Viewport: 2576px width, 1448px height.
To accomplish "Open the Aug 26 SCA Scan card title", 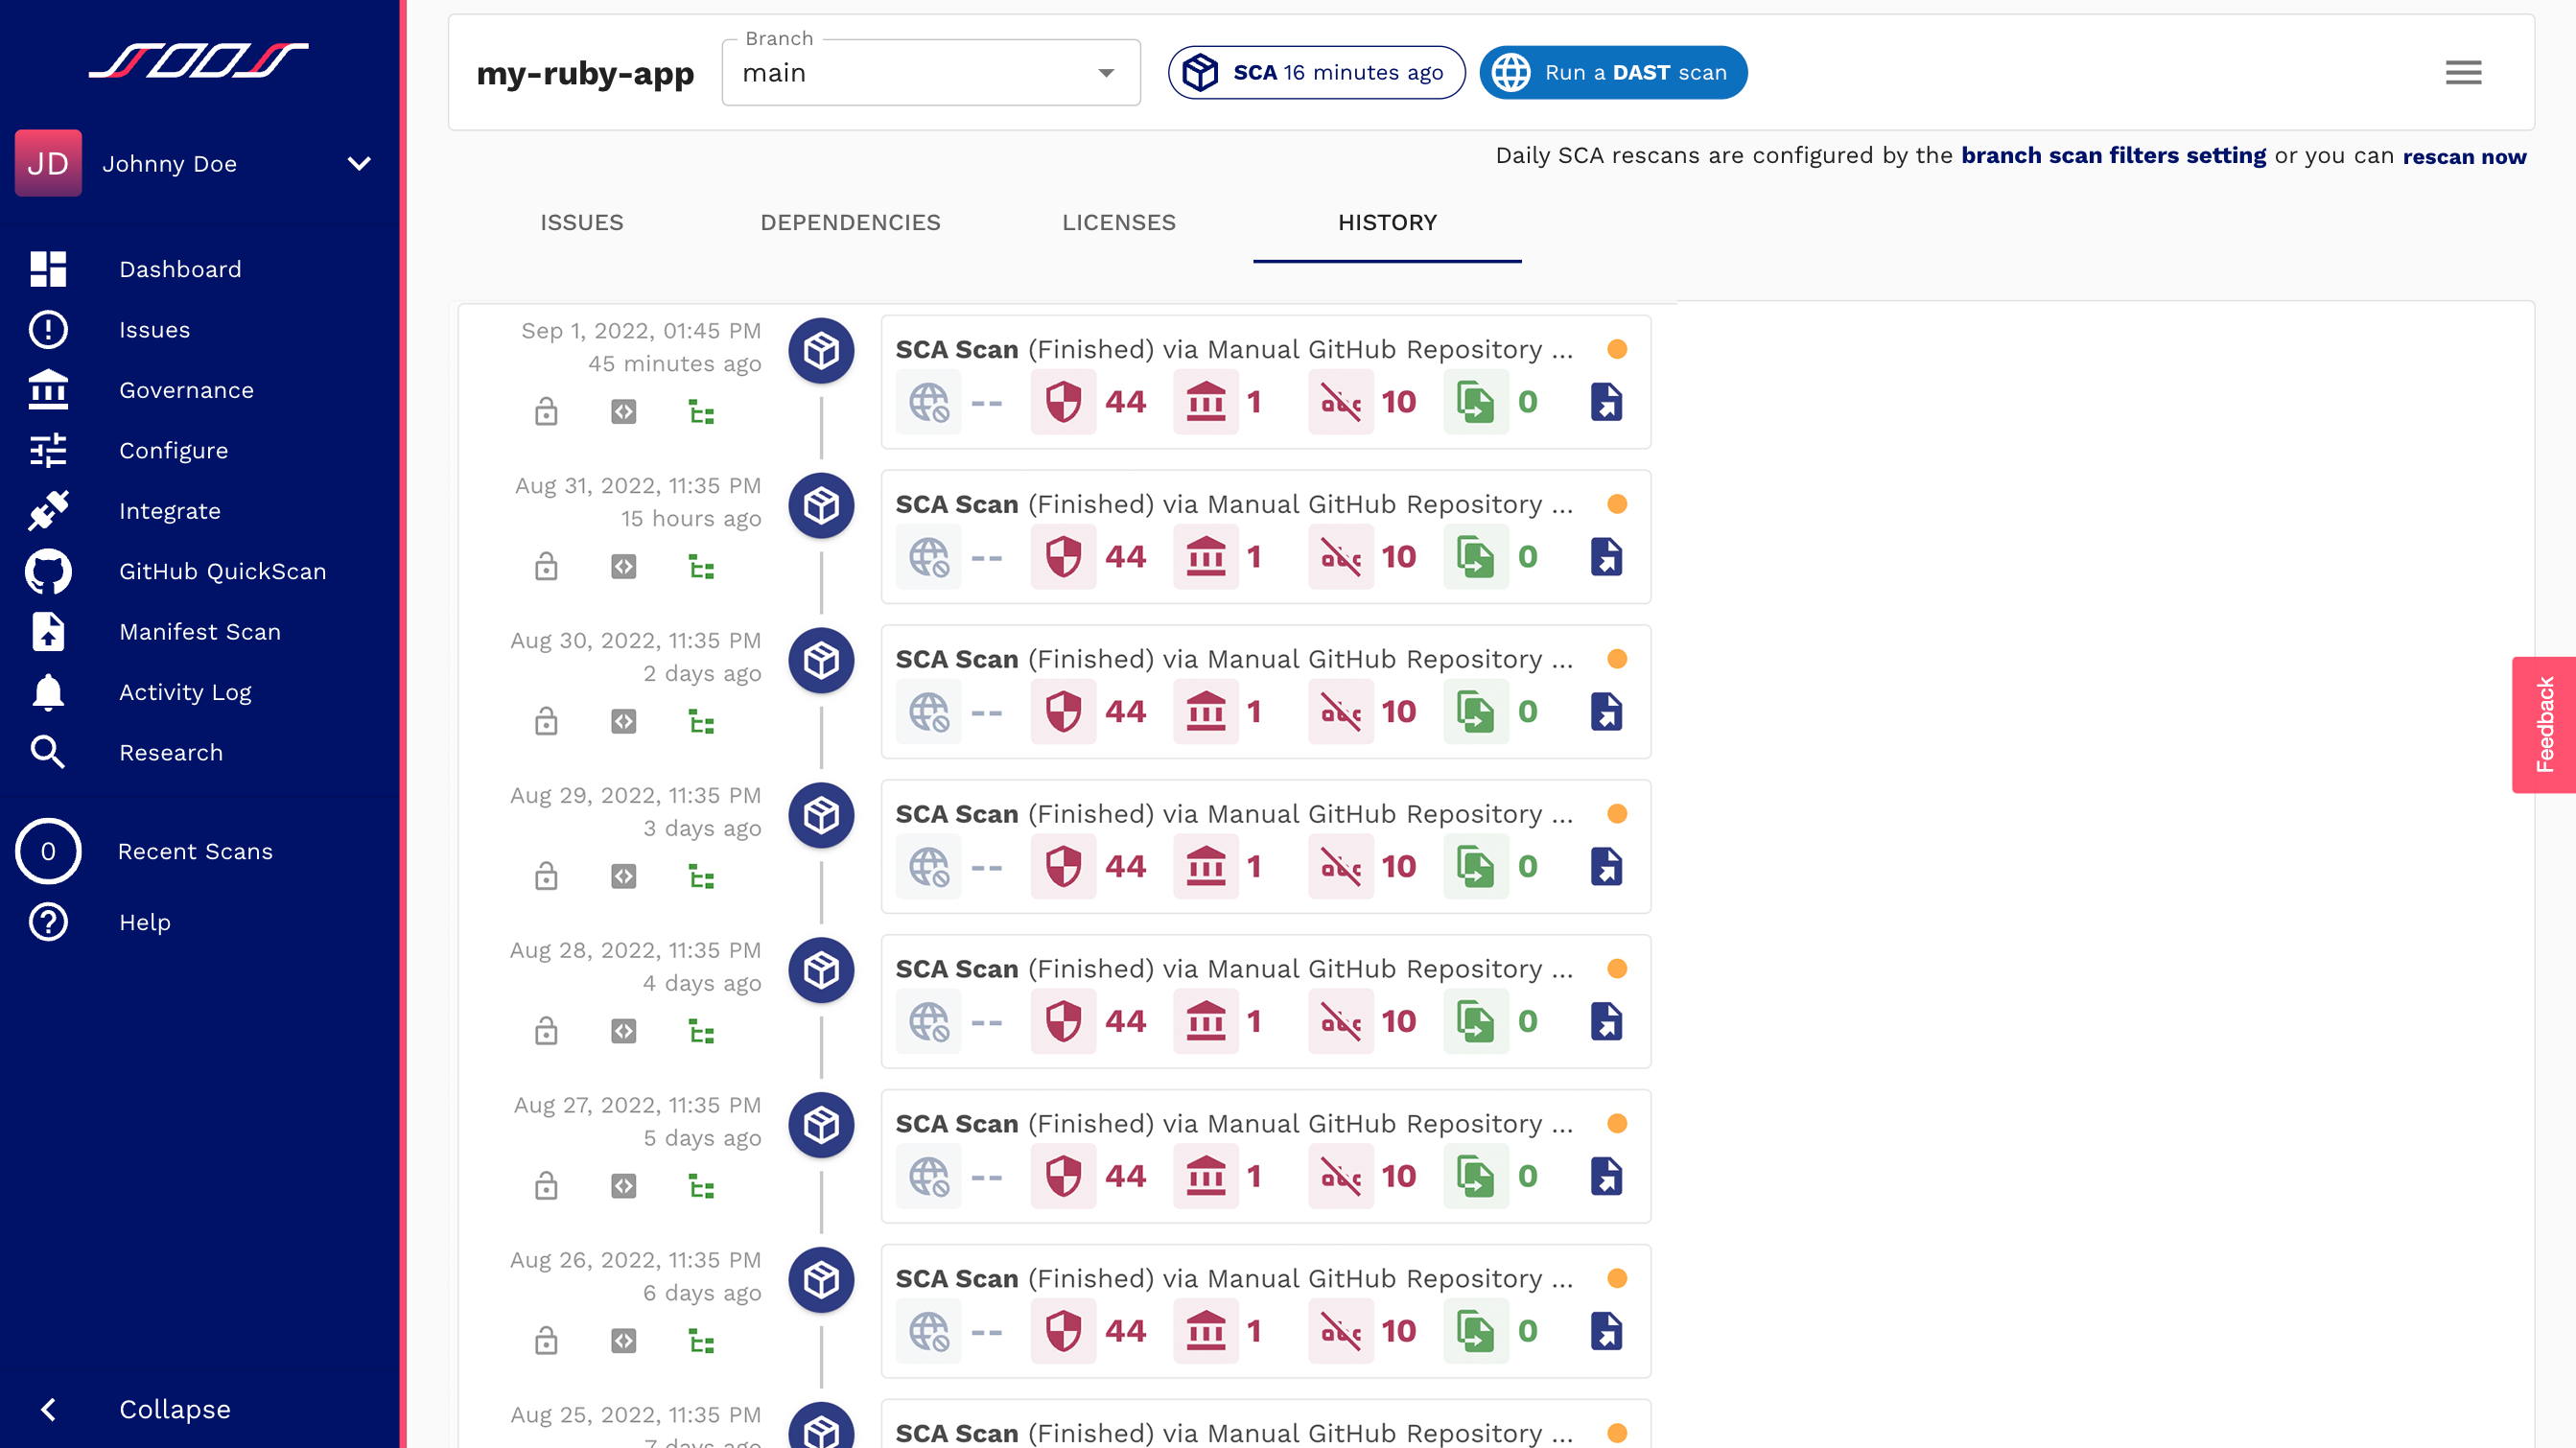I will coord(1234,1279).
